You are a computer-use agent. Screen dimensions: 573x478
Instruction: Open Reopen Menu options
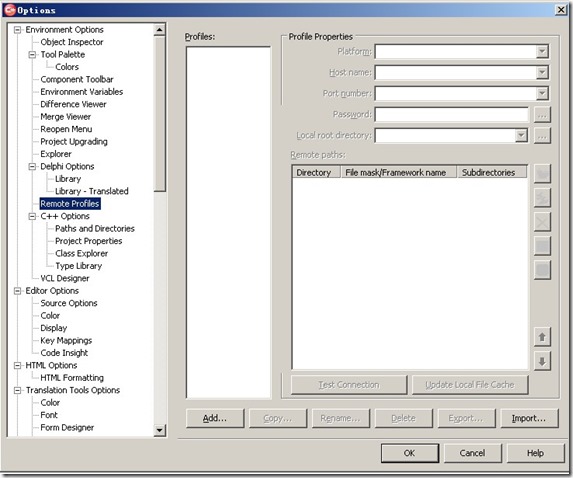[66, 129]
